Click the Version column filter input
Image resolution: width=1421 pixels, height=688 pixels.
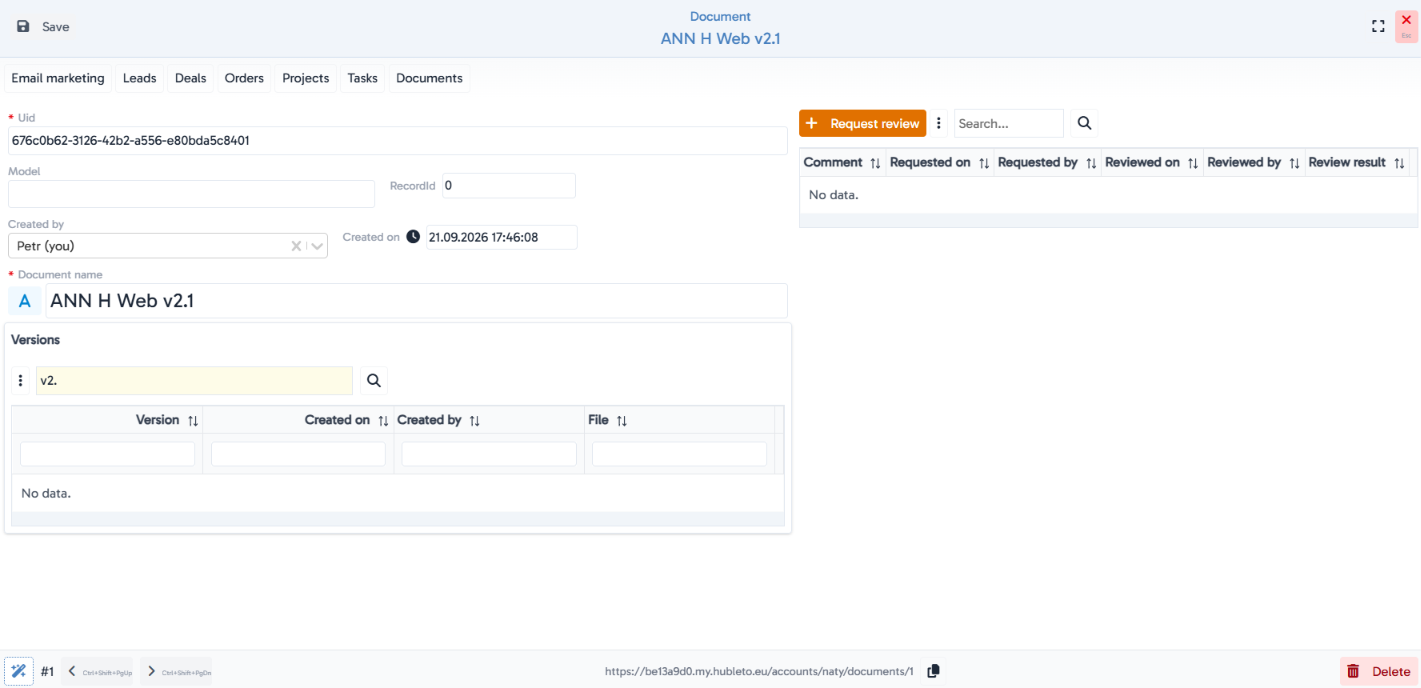107,454
